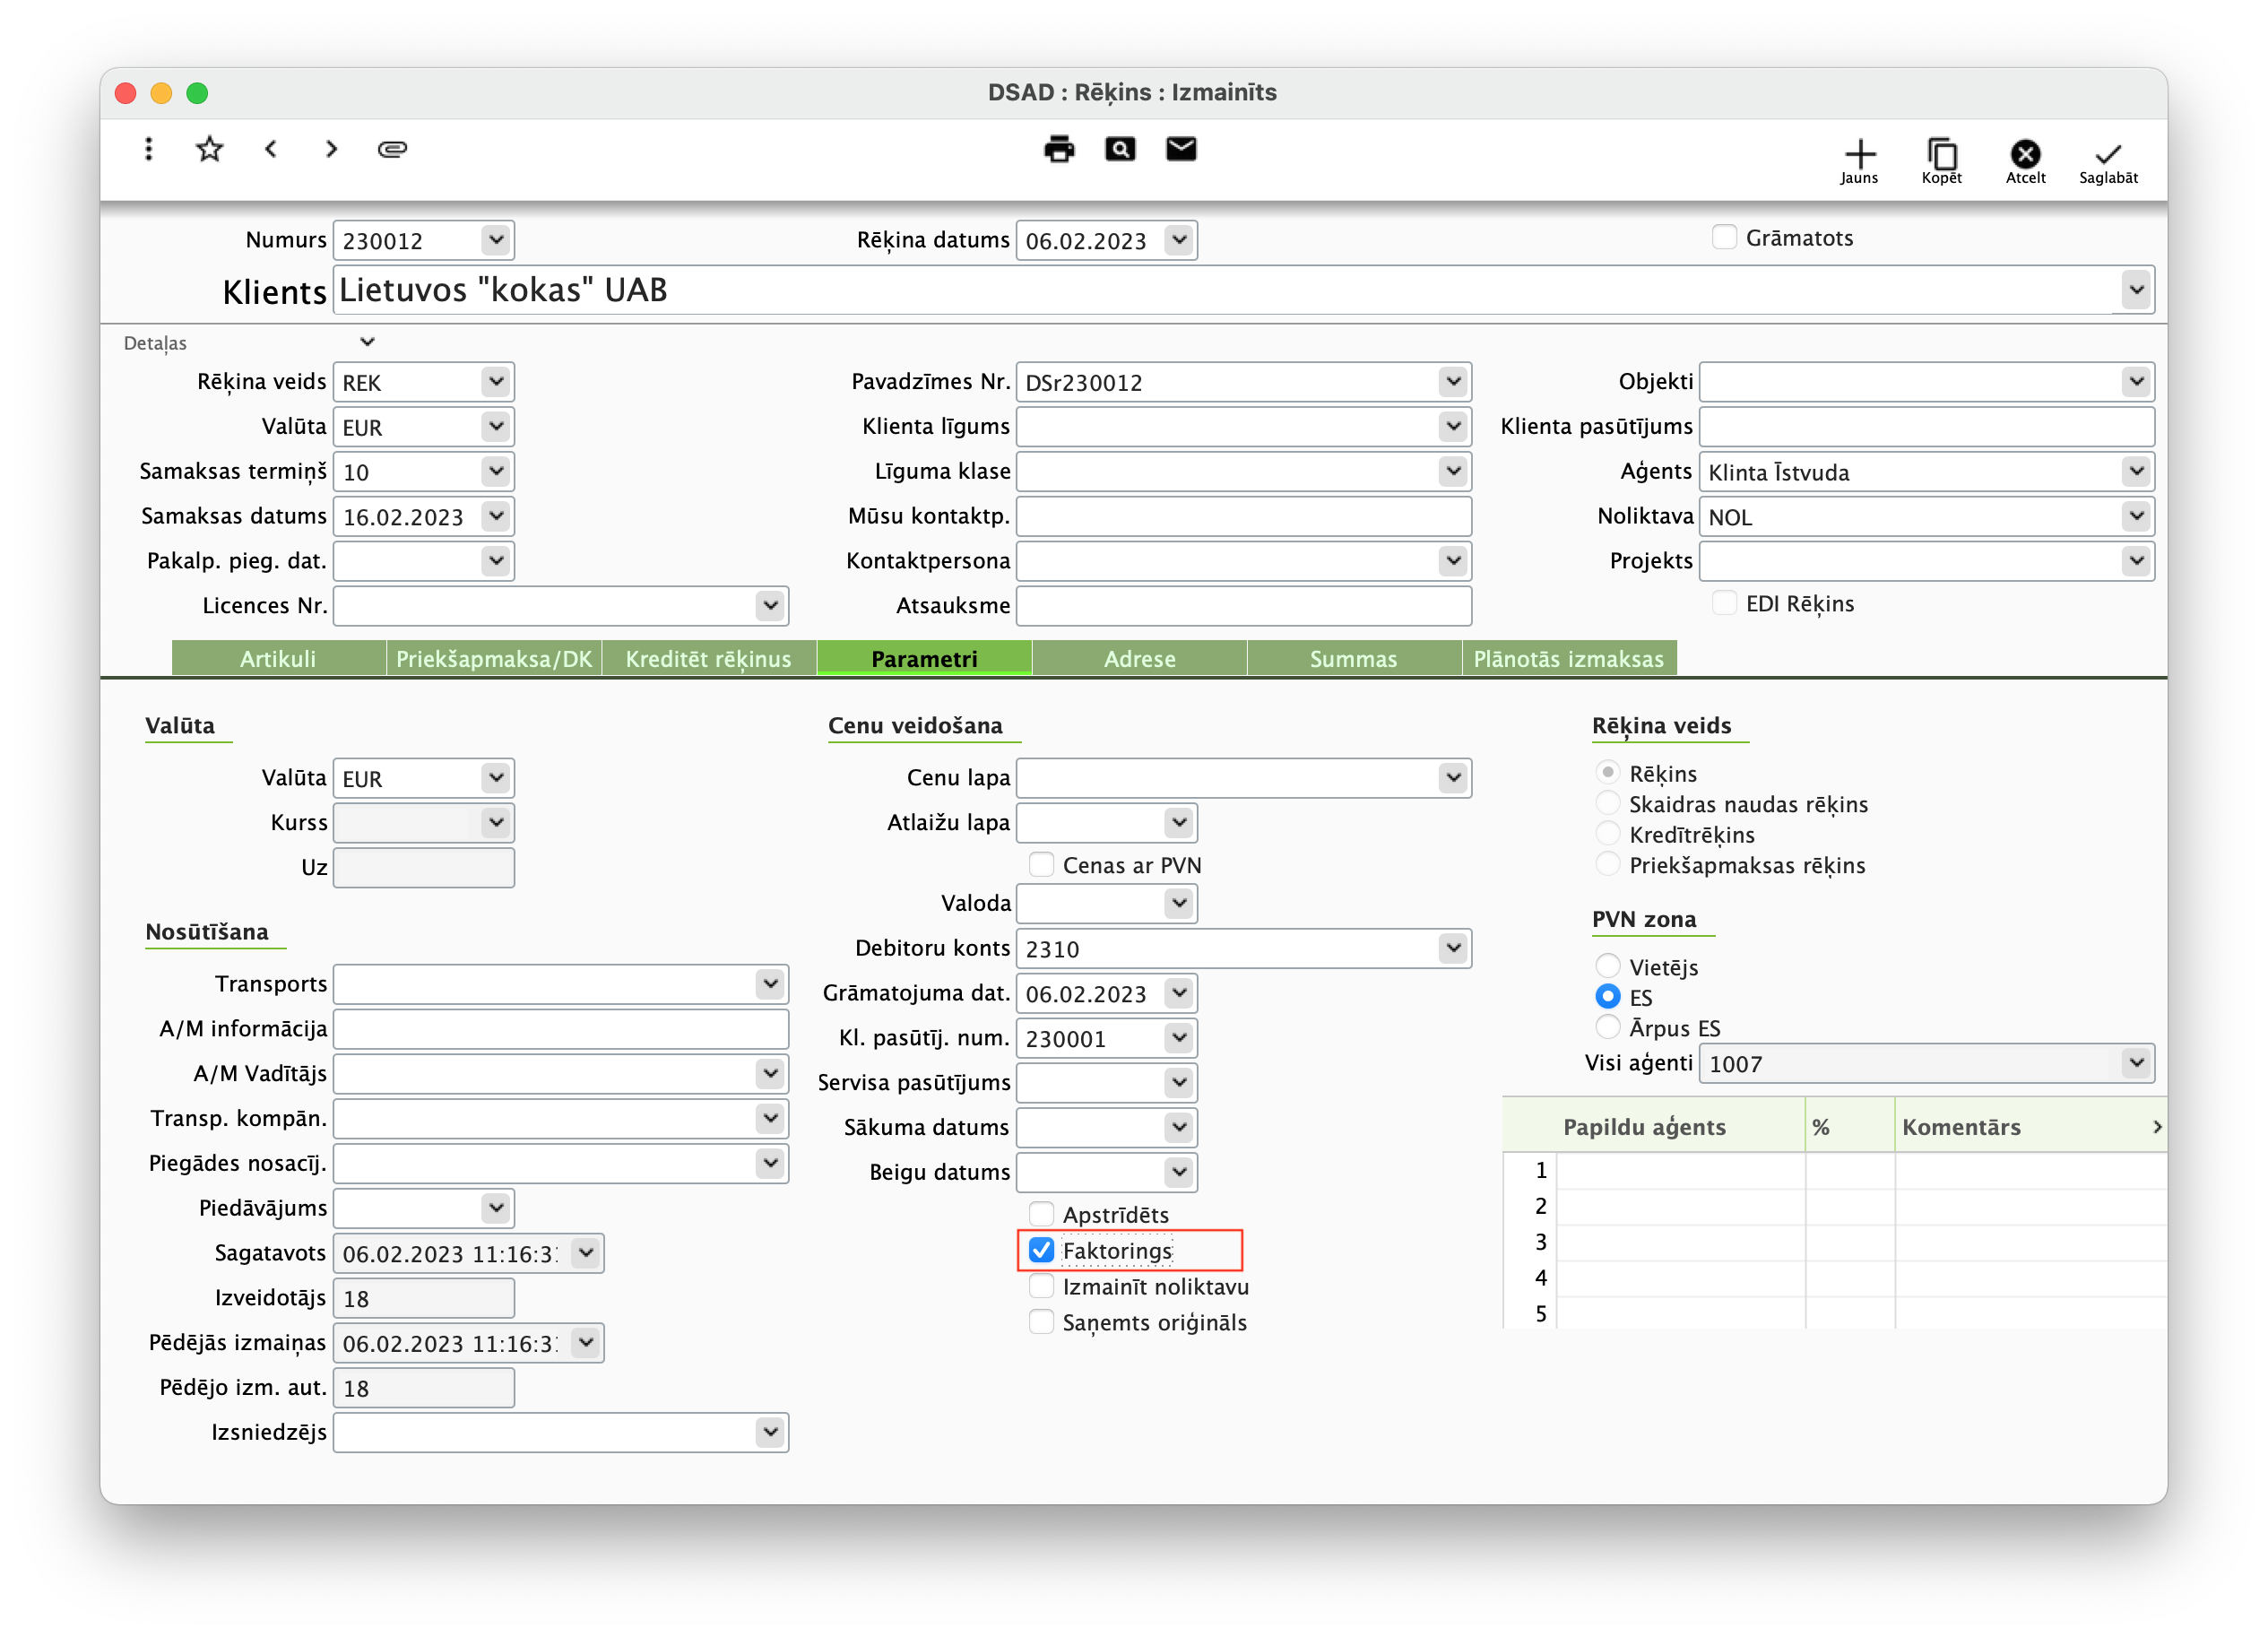The width and height of the screenshot is (2268, 1637).
Task: Go to previous record with left arrow
Action: [x=271, y=149]
